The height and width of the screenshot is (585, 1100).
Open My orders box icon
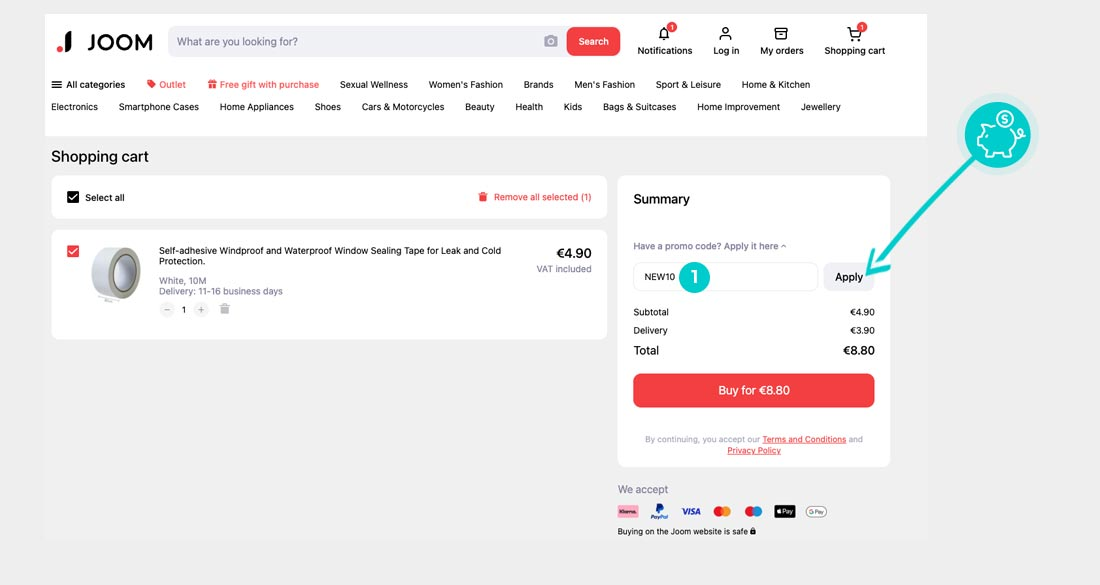click(x=781, y=34)
